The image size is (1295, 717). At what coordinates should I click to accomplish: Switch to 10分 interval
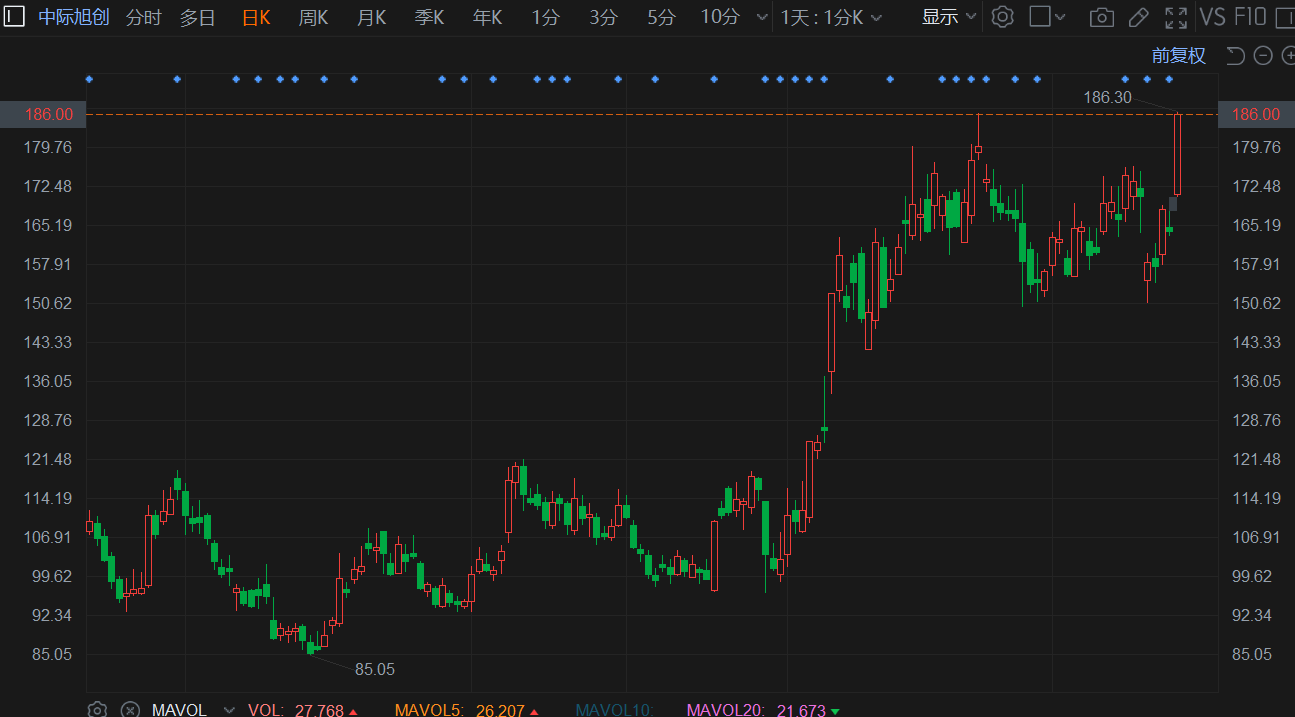click(x=720, y=17)
